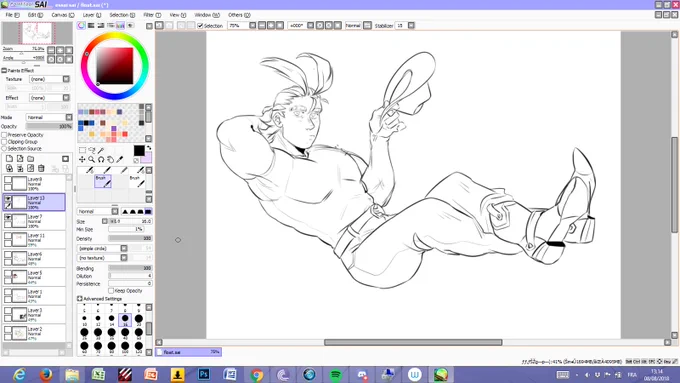Screen dimensions: 680x383
Task: Click the navigator canvas thumbnail
Action: pos(37,33)
